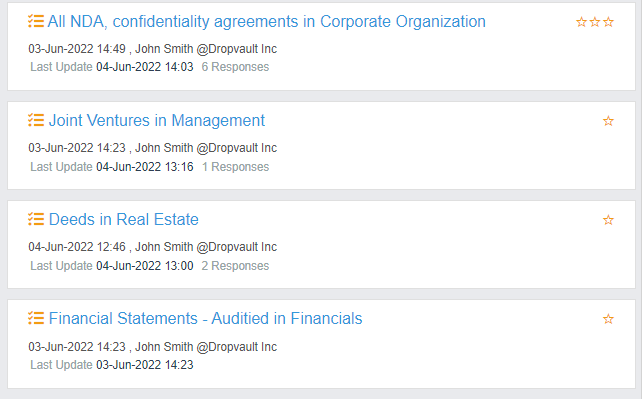Open All NDA, confidentiality agreements in Corporate Organization
The image size is (642, 399).
click(x=267, y=22)
